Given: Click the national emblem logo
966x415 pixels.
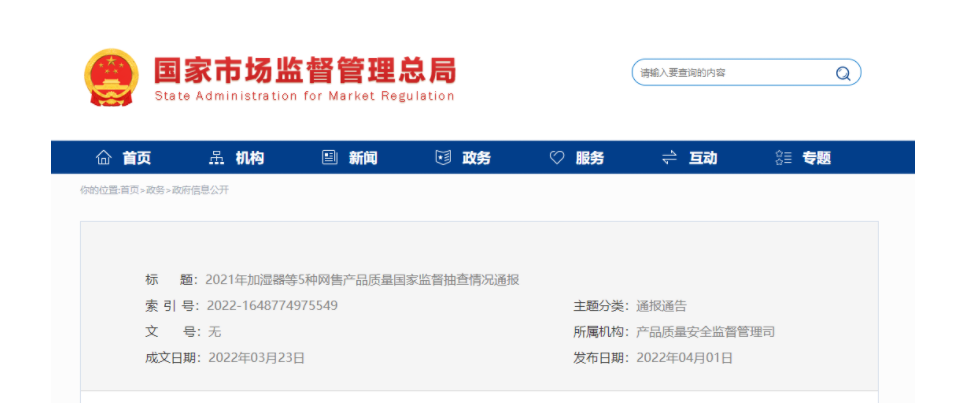Looking at the screenshot, I should coord(111,77).
